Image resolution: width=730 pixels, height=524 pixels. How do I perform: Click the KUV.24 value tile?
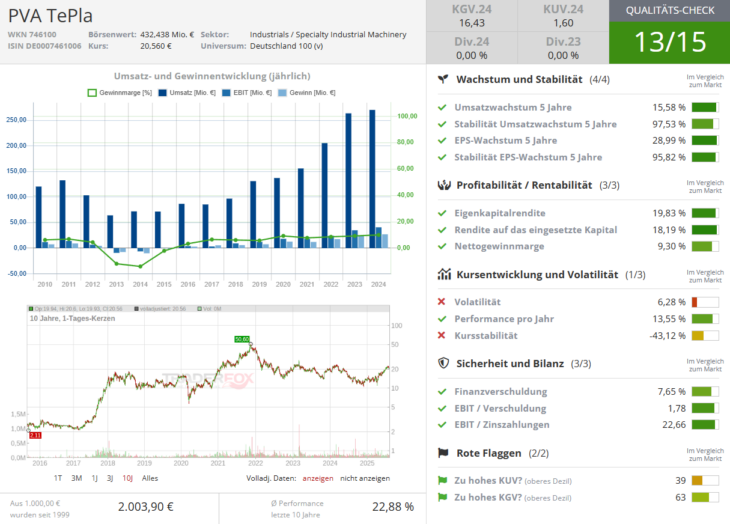[563, 16]
